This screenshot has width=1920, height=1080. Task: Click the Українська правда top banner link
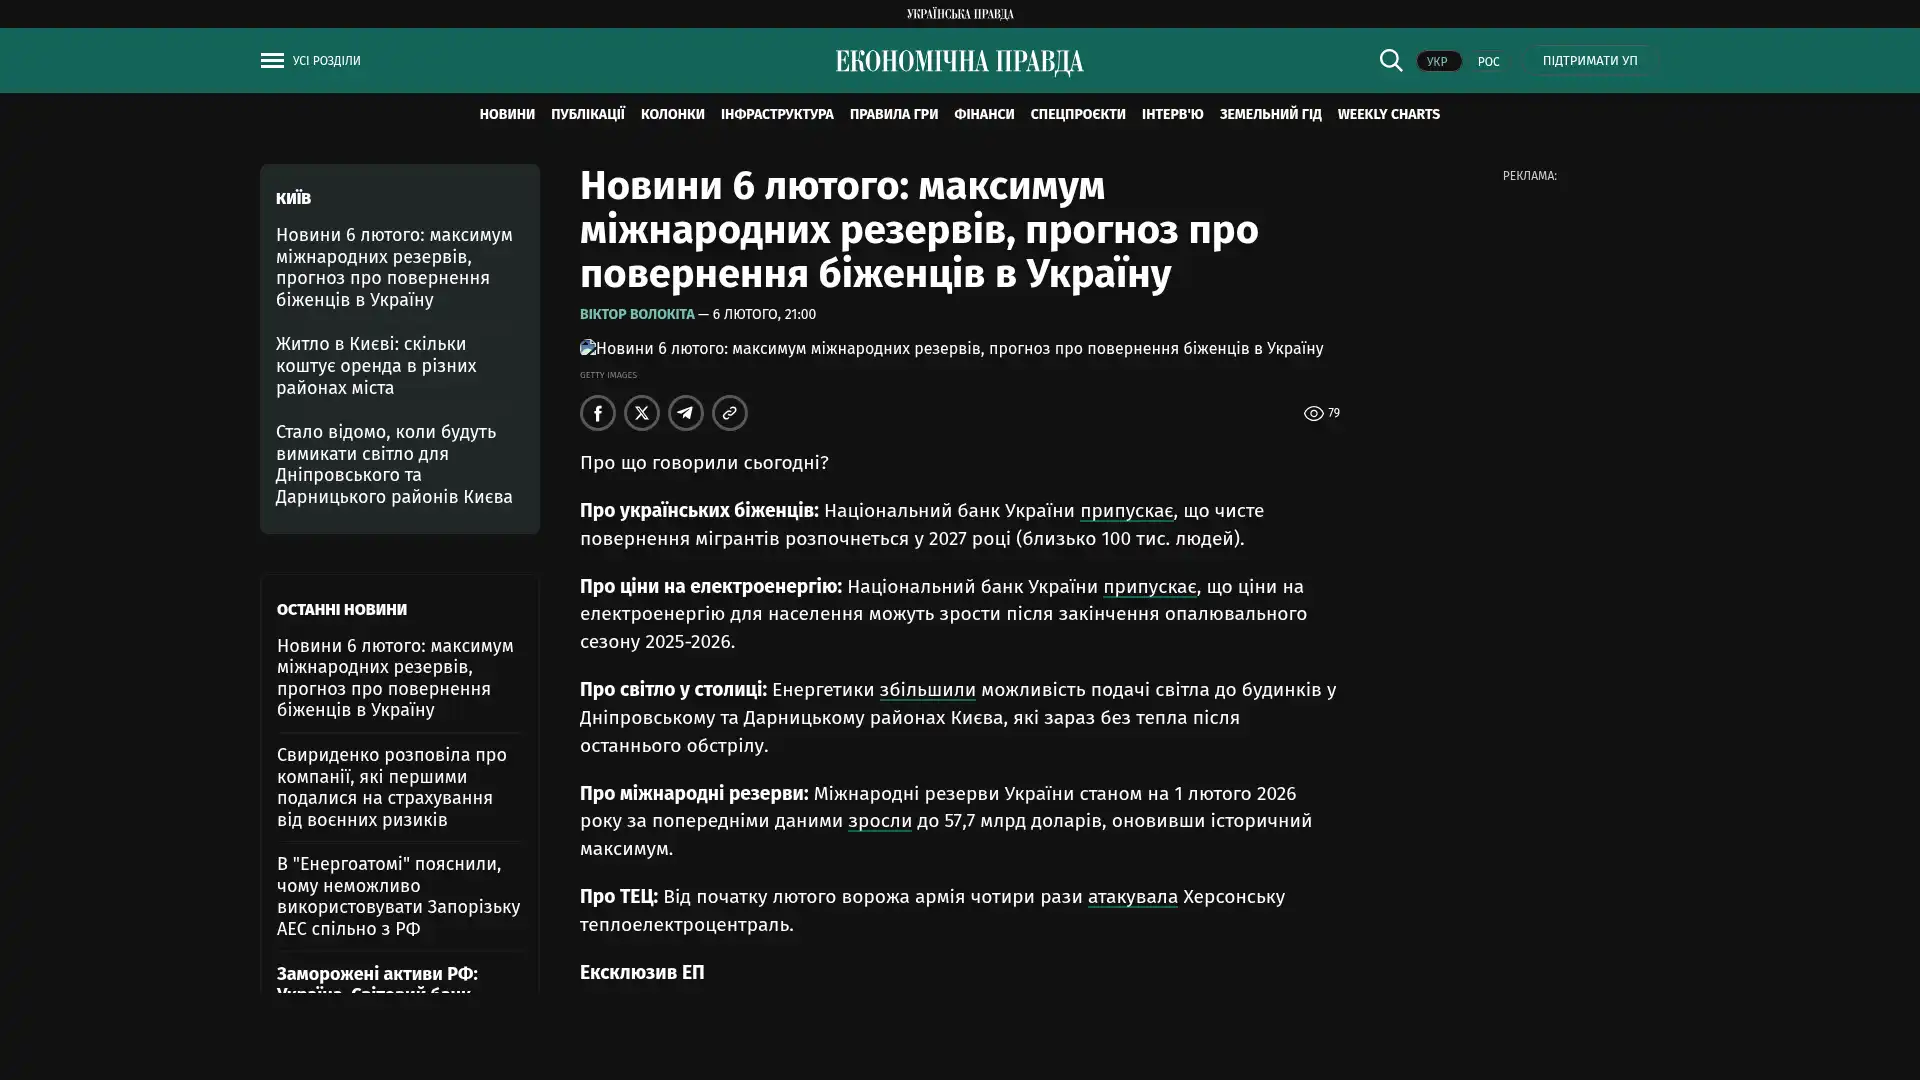coord(959,14)
